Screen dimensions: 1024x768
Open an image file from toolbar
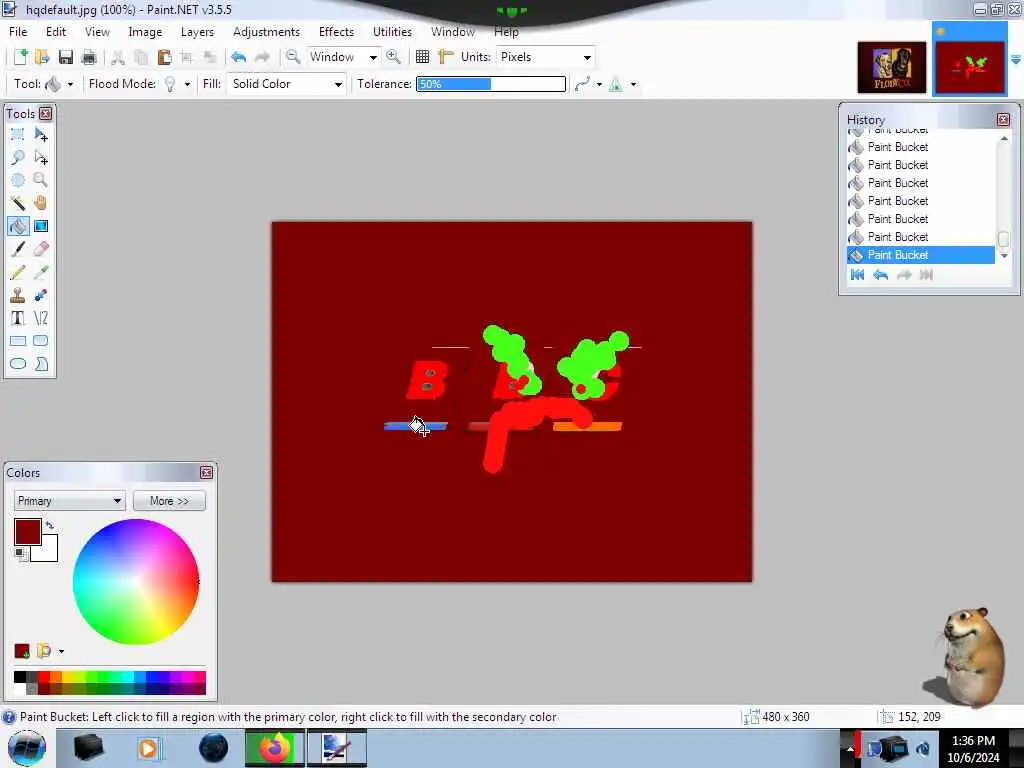tap(42, 57)
